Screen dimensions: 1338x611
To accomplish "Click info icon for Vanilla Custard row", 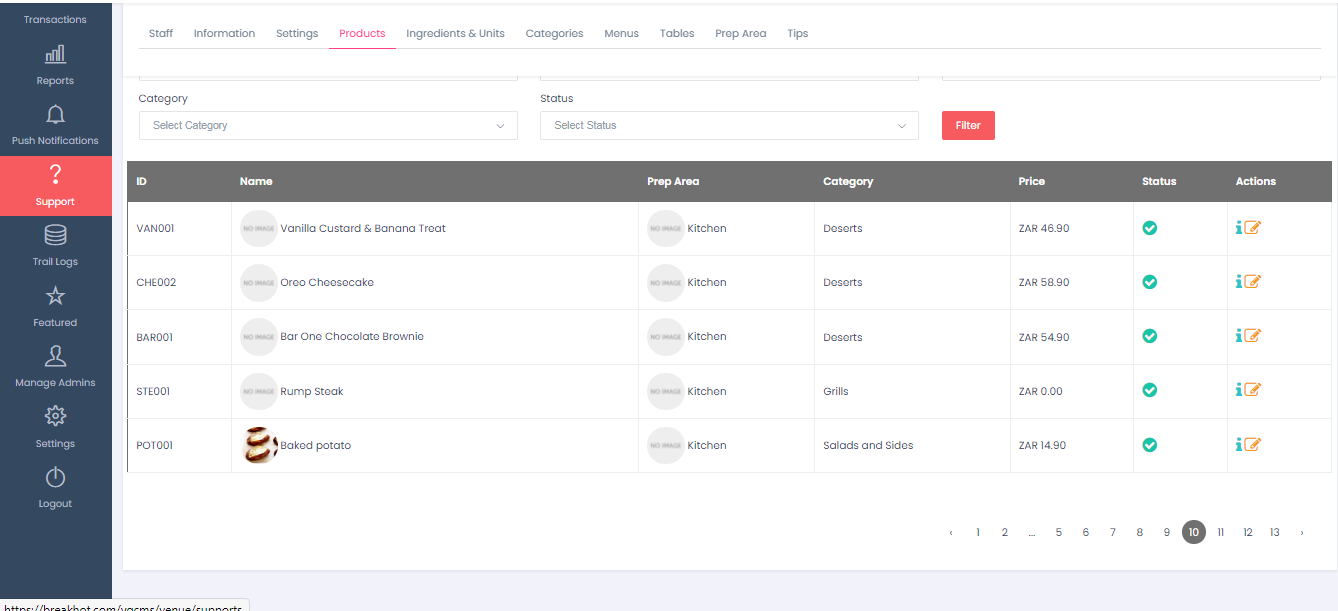I will point(1239,227).
